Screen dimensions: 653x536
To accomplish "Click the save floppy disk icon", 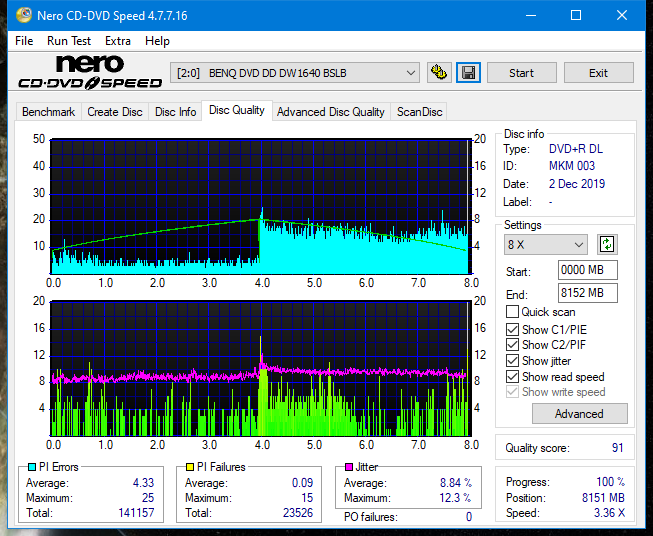I will click(x=469, y=73).
